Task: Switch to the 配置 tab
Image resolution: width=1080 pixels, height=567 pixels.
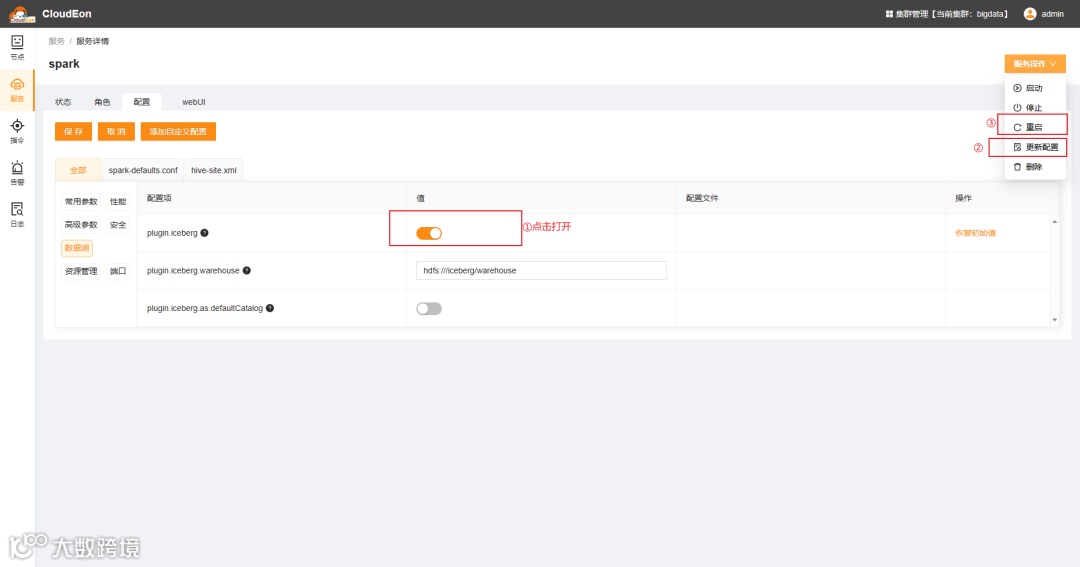Action: pos(142,102)
